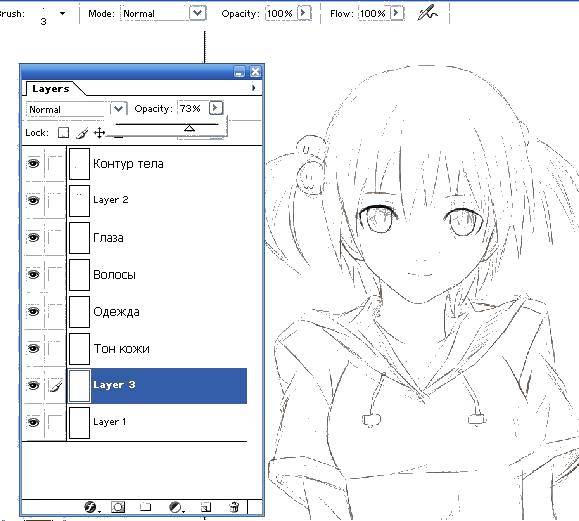
Task: Hide the Контур тела layer
Action: [x=34, y=163]
